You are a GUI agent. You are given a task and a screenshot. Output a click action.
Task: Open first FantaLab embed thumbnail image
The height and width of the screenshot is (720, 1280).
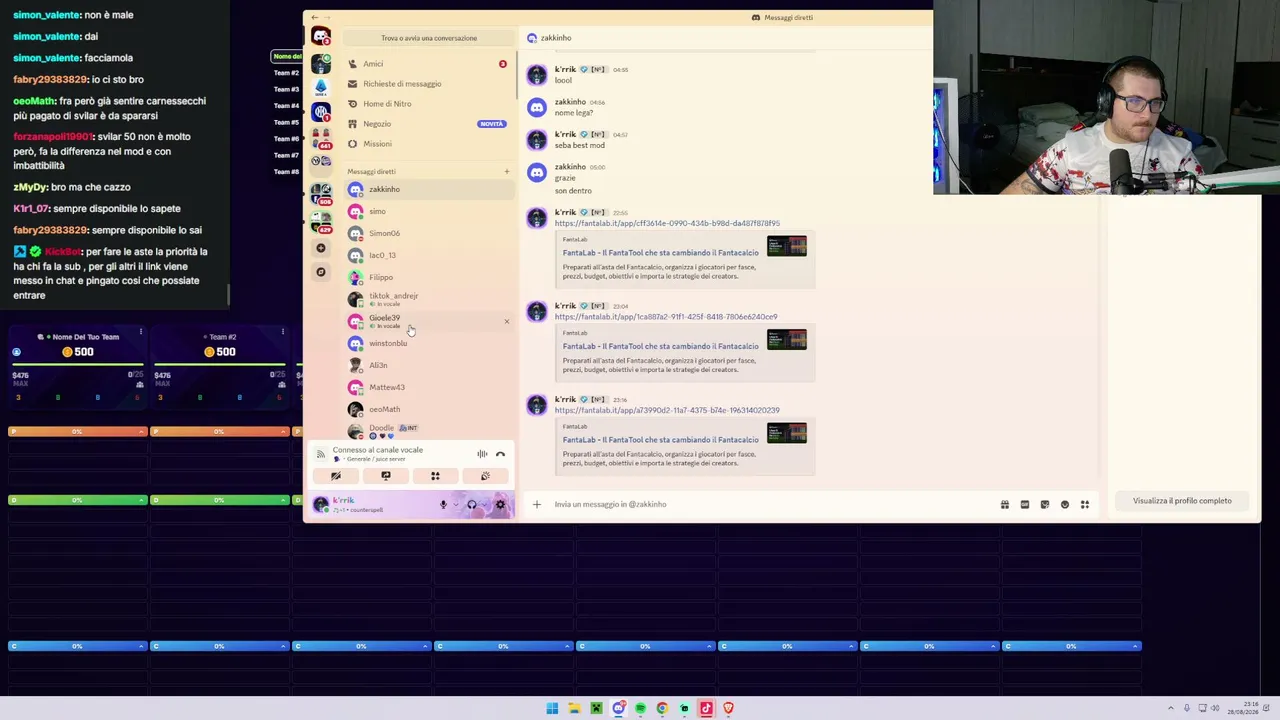(x=787, y=246)
